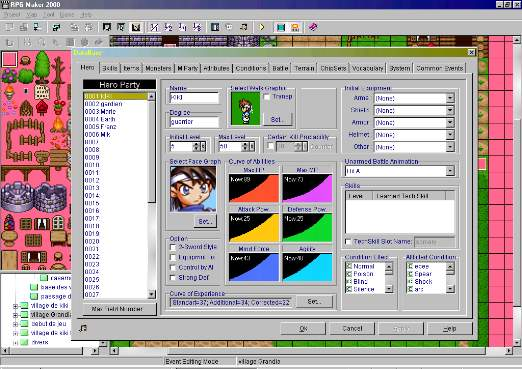Click the OK button
522x369 pixels.
(303, 329)
